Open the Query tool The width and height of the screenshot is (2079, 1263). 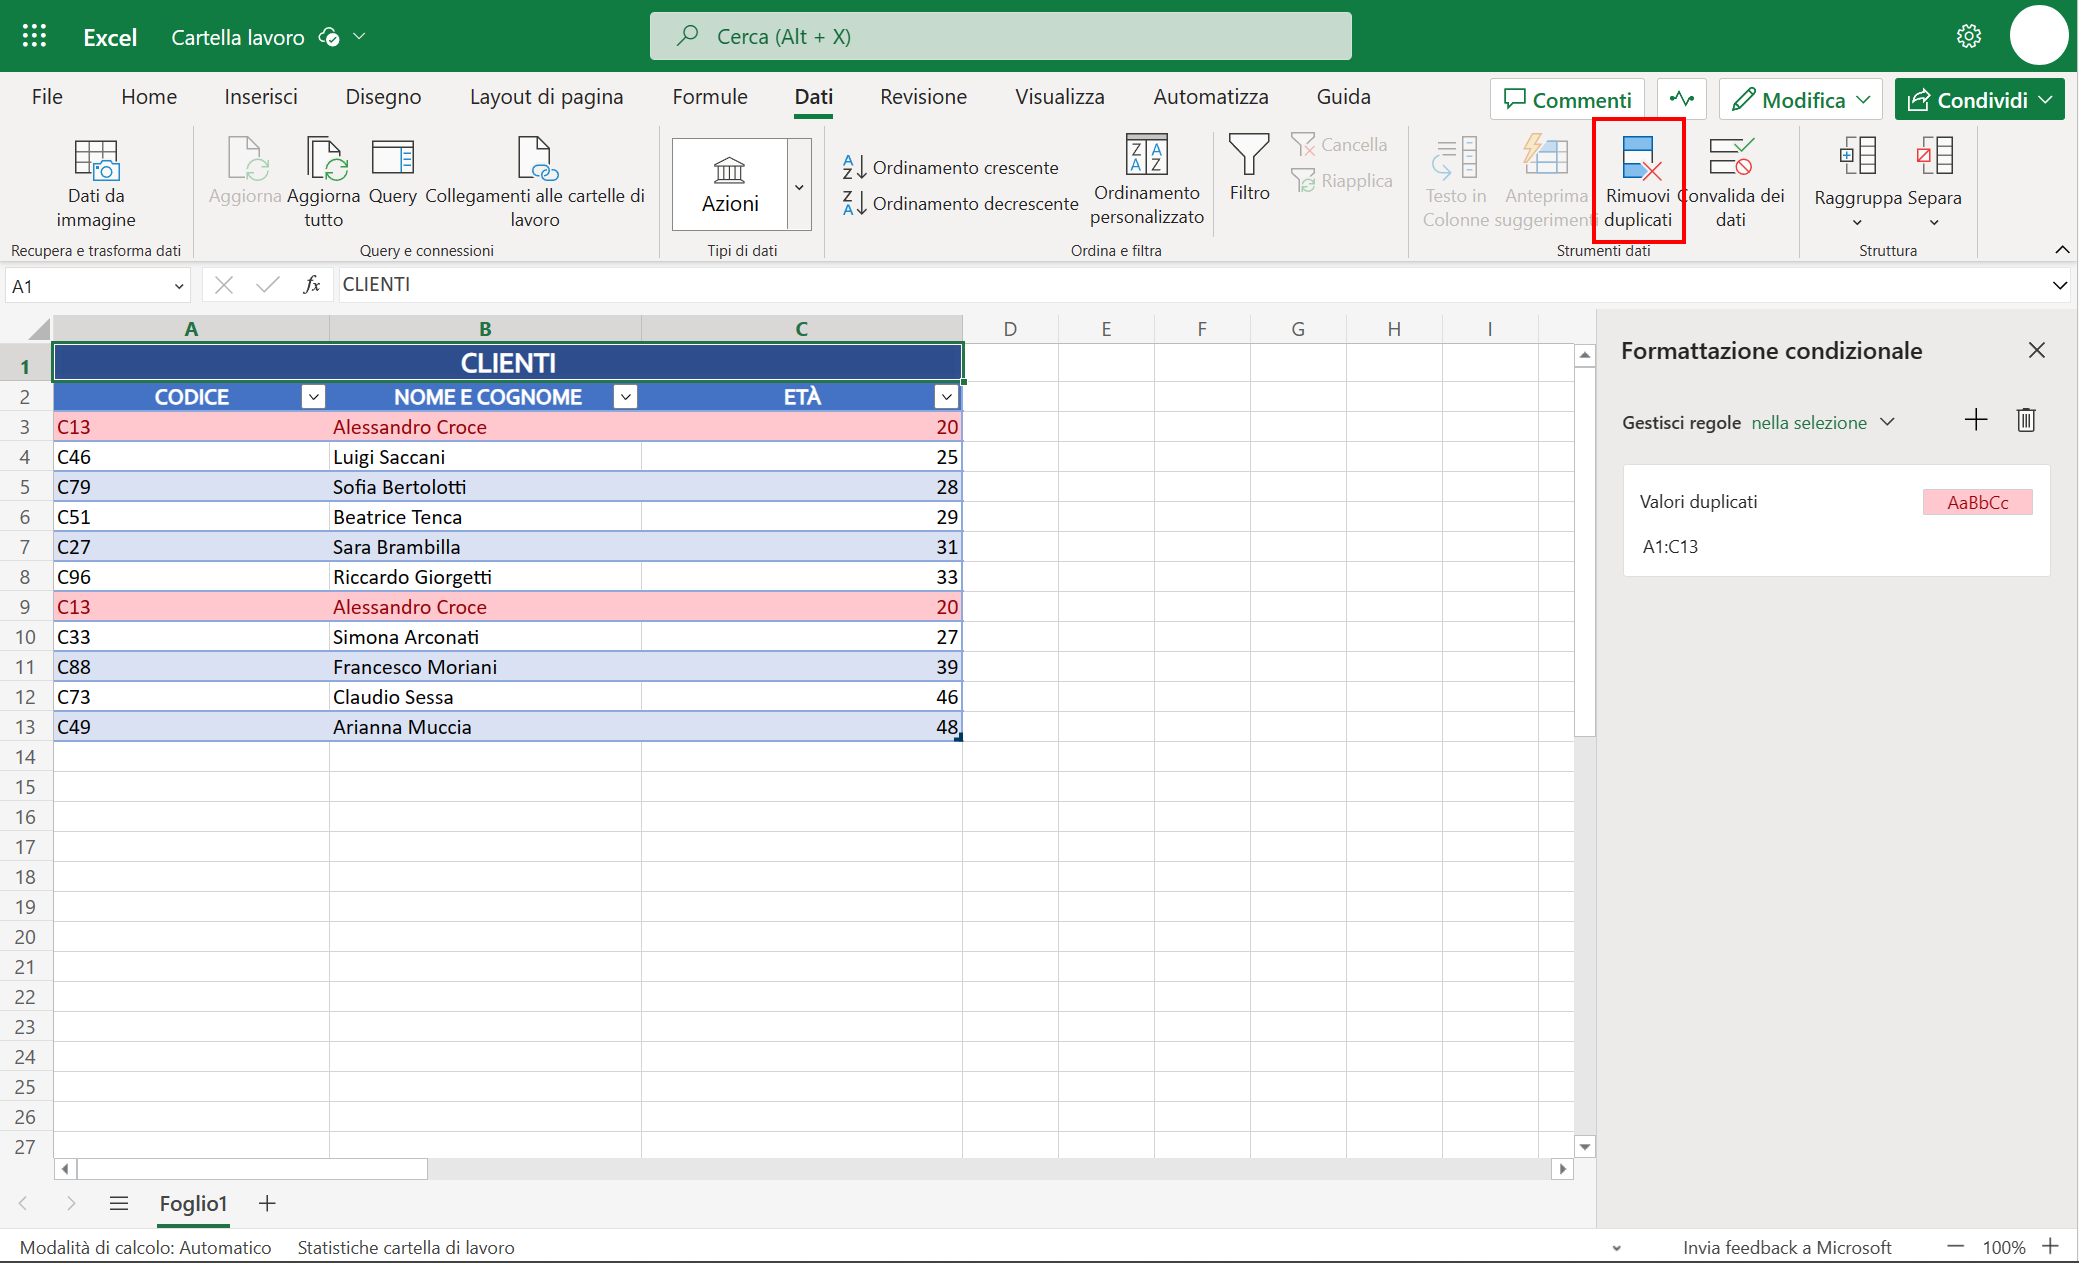pyautogui.click(x=392, y=175)
